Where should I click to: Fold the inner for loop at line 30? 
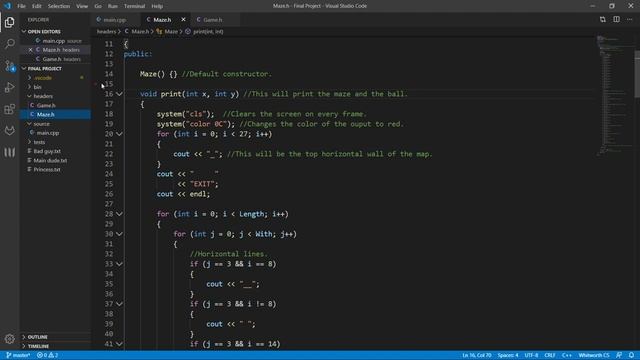coord(119,234)
